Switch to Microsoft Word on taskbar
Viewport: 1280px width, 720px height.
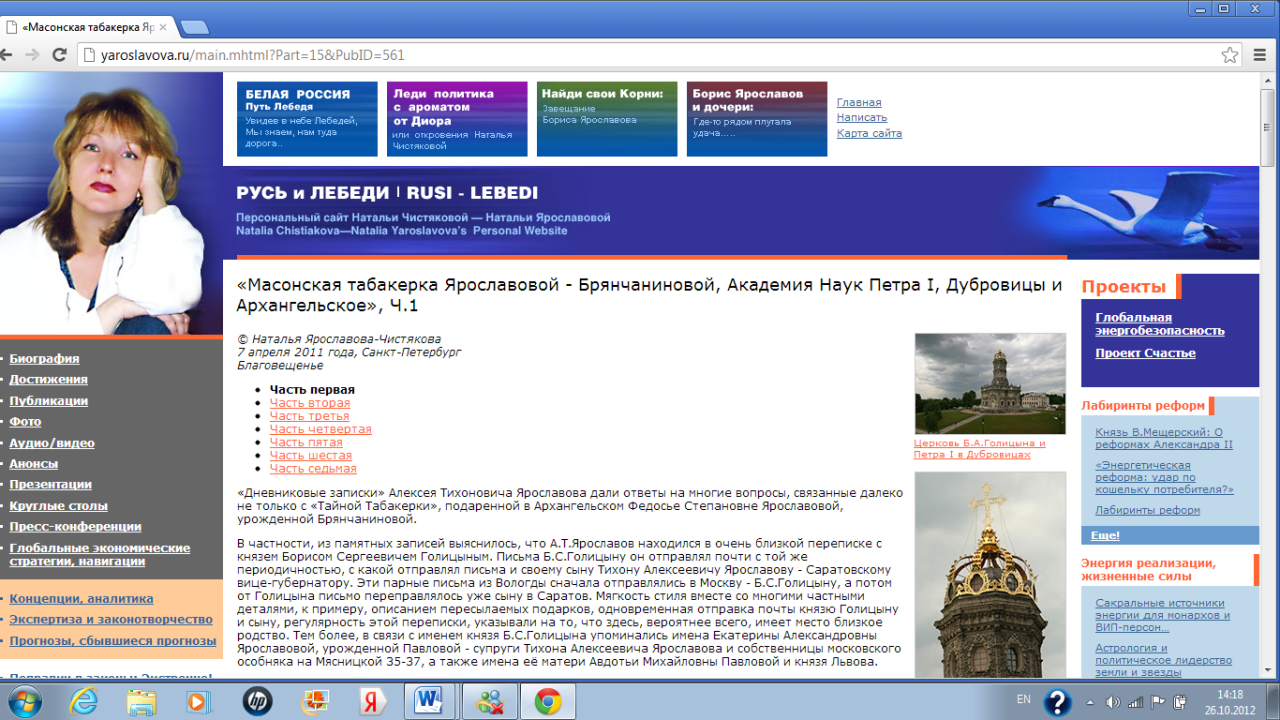pos(431,701)
